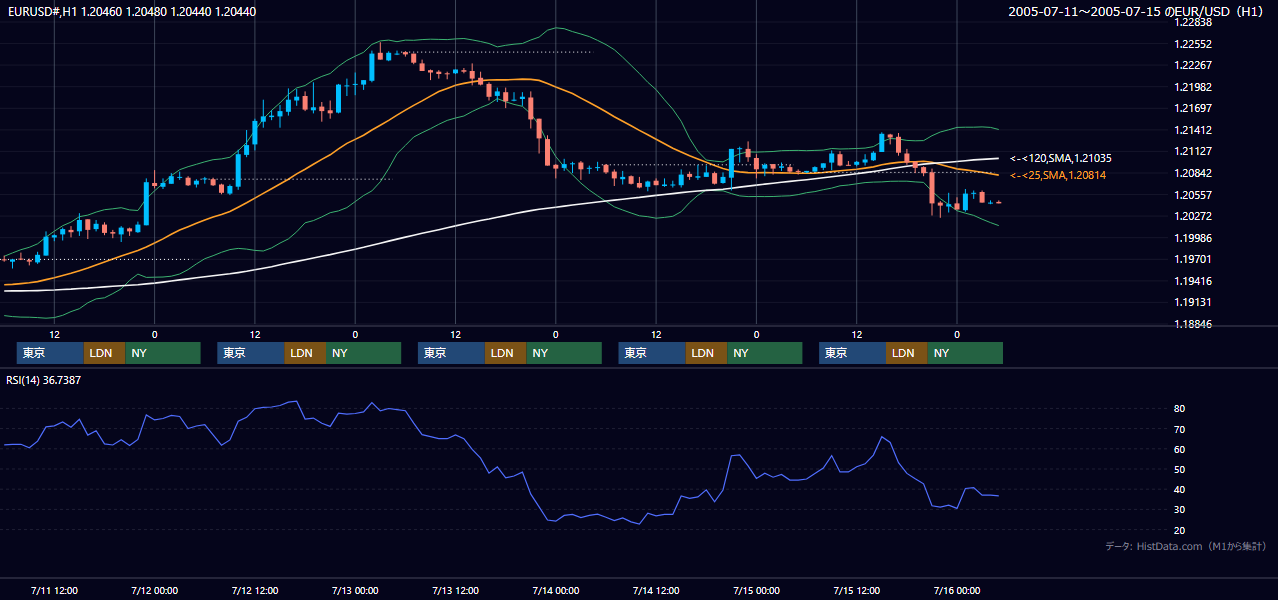The image size is (1278, 600).
Task: Click RSI scale value 40
Action: pyautogui.click(x=1180, y=489)
